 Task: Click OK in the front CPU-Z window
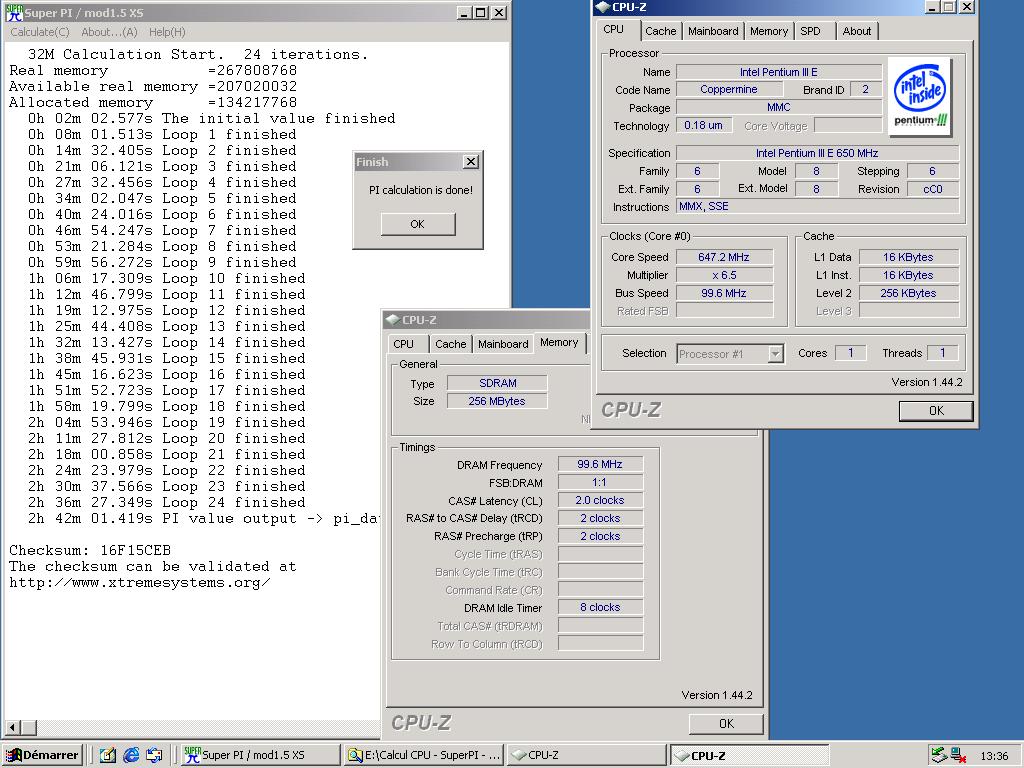(x=936, y=411)
